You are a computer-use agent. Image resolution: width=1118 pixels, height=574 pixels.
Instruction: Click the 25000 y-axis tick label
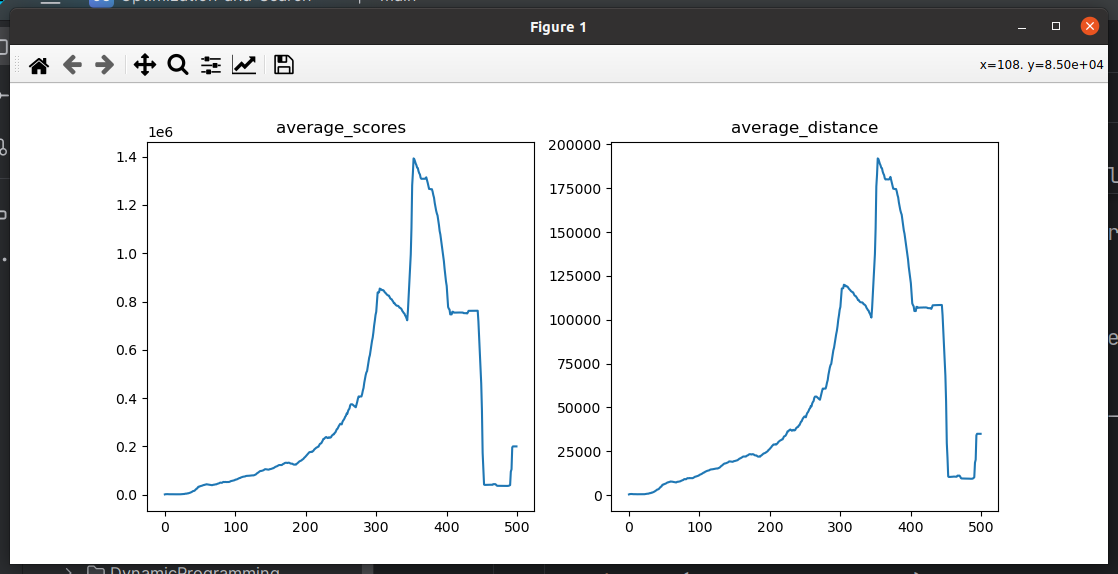click(x=580, y=452)
